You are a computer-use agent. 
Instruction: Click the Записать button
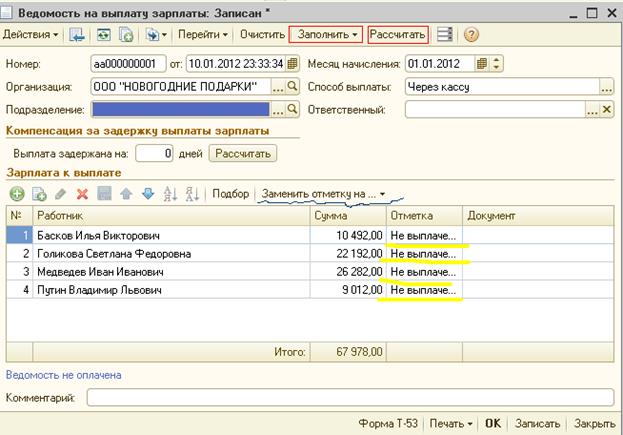coord(538,423)
